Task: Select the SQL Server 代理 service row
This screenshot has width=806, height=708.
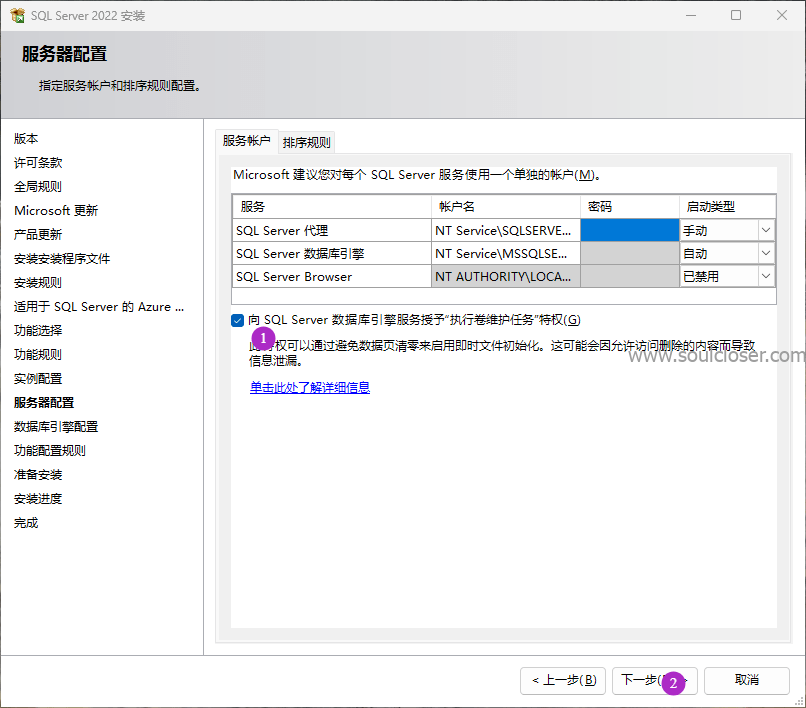Action: pos(332,230)
